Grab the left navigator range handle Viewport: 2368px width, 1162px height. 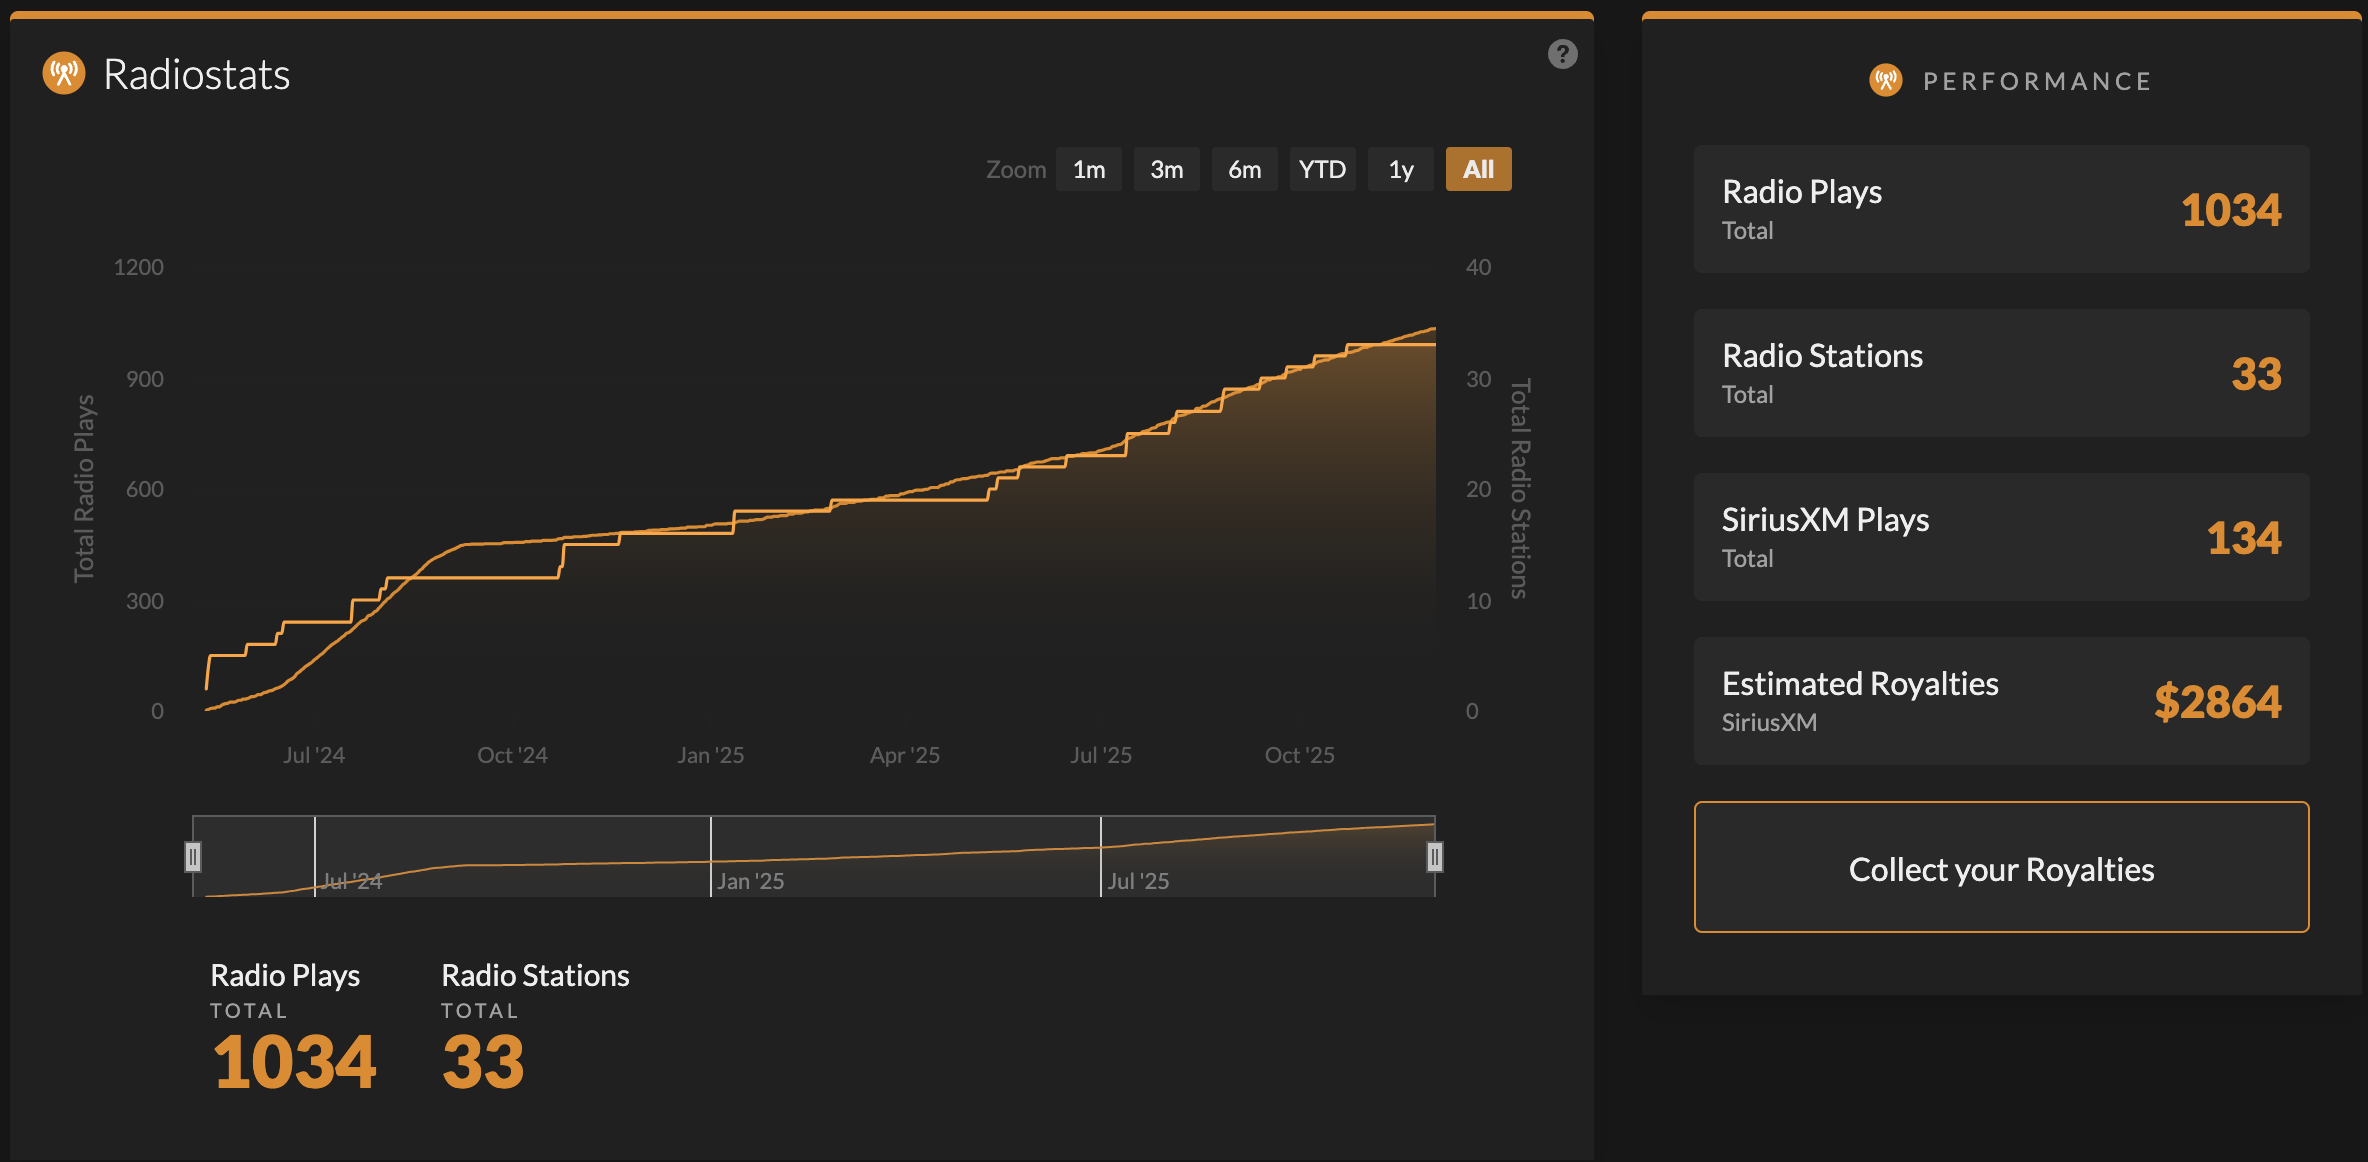[193, 857]
